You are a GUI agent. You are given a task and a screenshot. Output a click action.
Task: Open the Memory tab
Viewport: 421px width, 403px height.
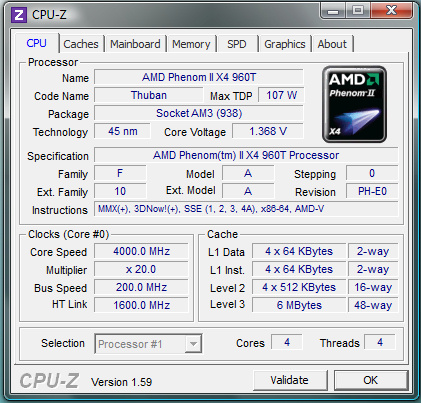point(191,44)
